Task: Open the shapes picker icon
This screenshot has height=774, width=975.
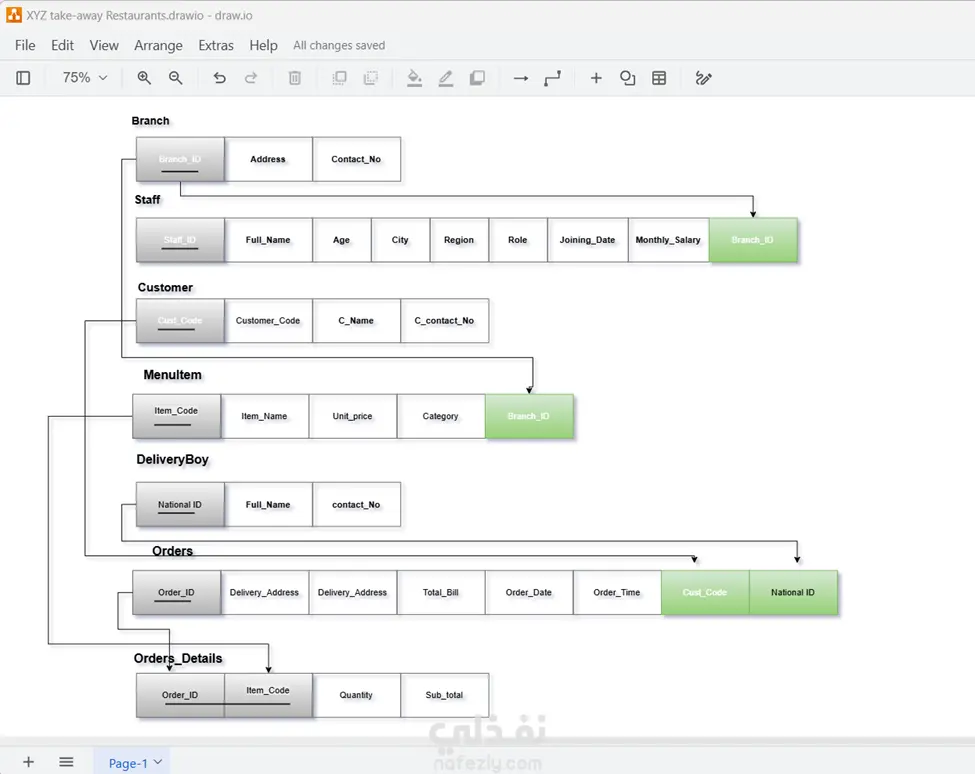Action: 627,78
